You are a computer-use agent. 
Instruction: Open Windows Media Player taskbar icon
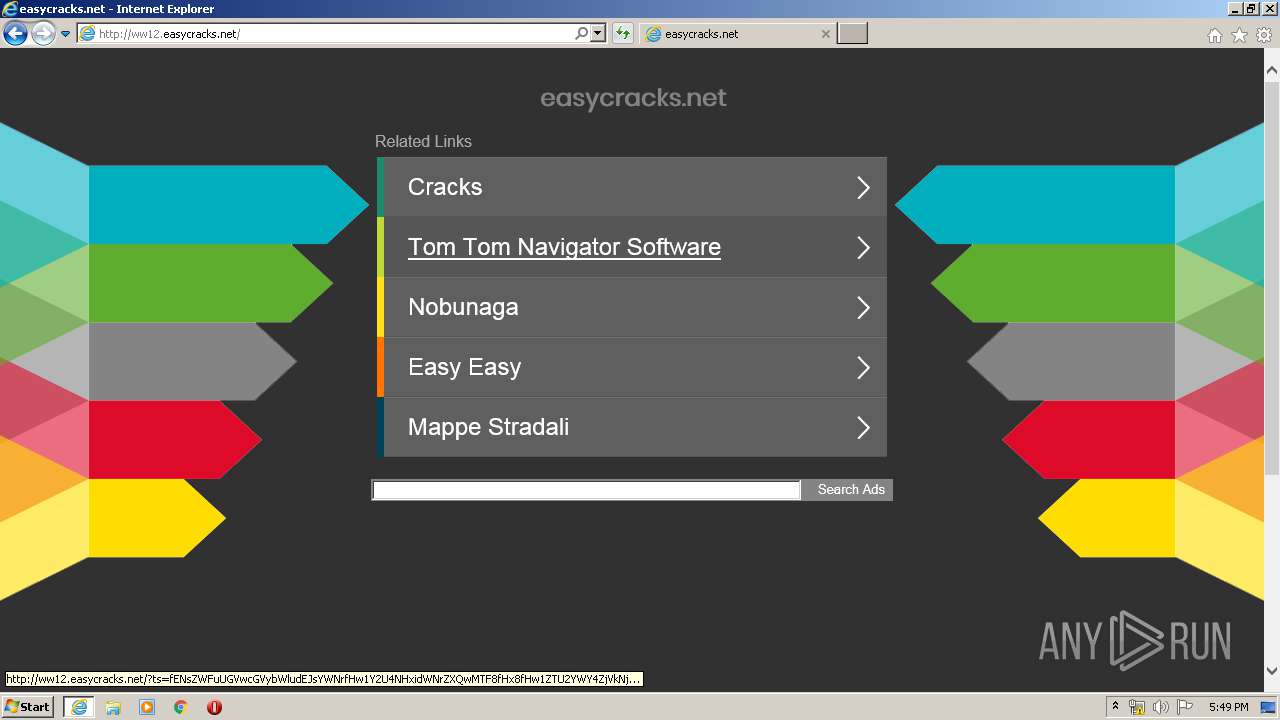pos(147,707)
